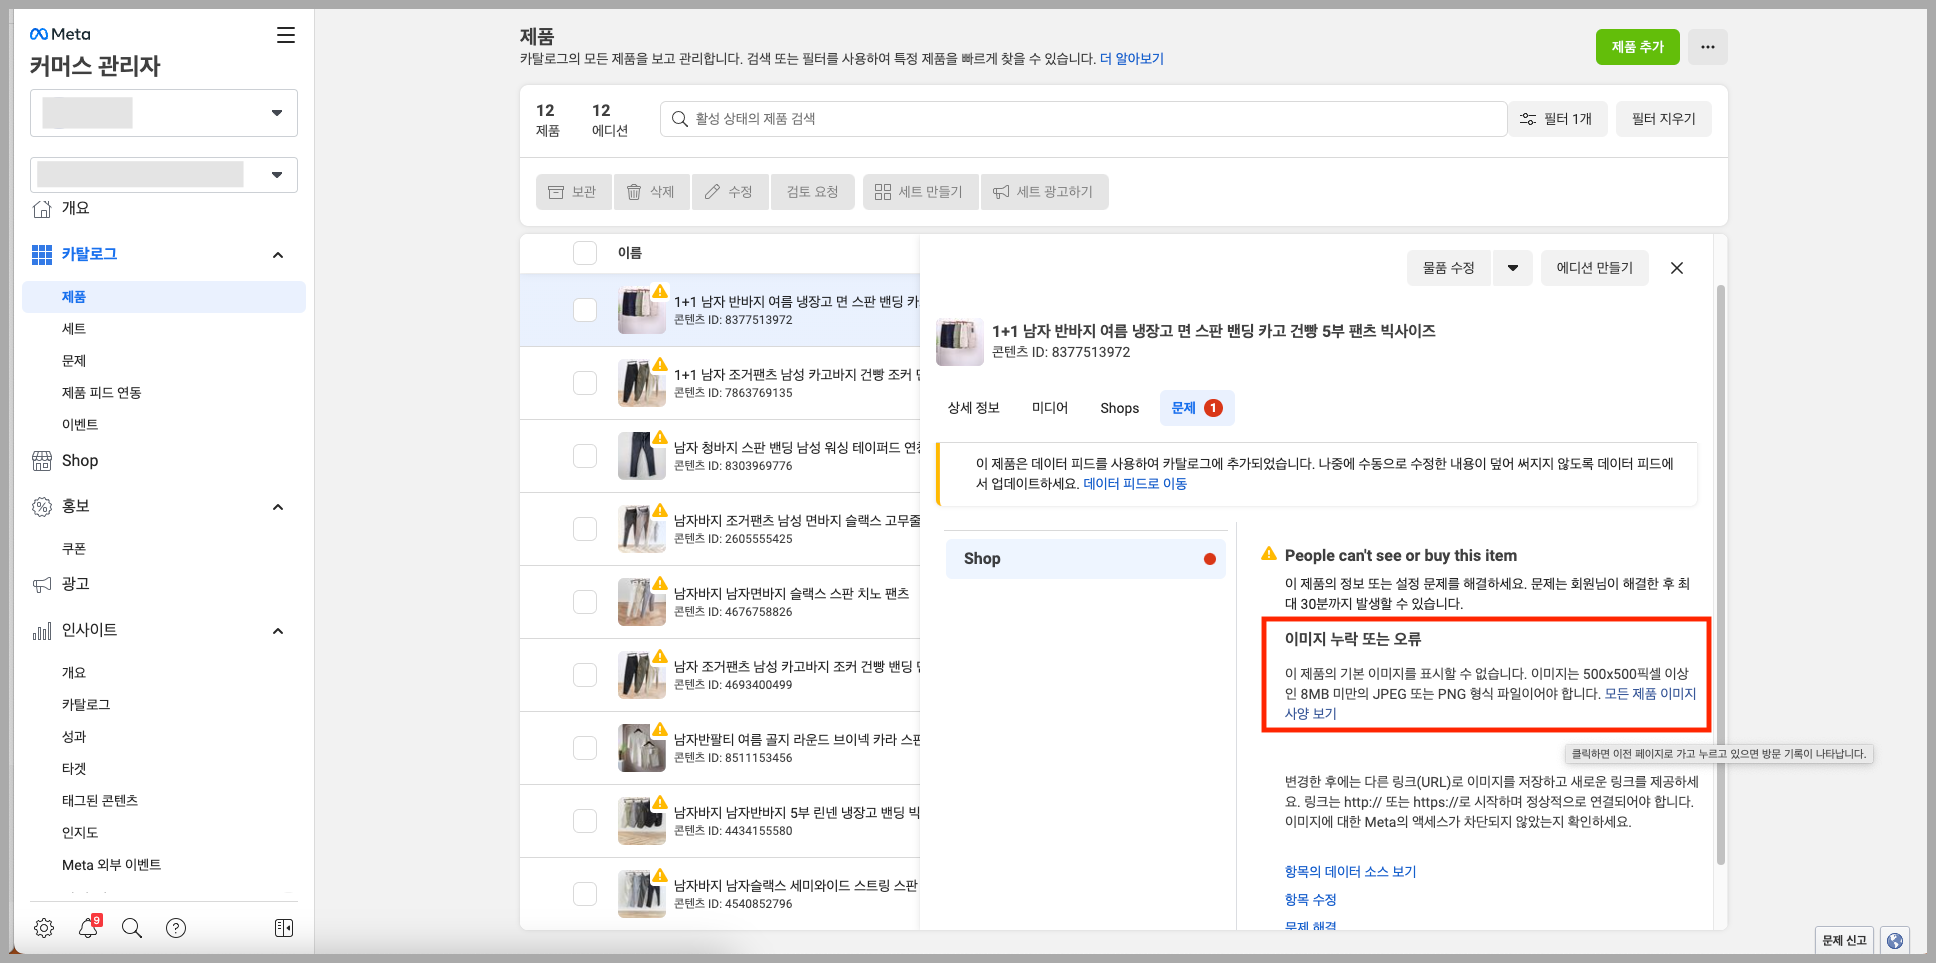Open the 보관 (archive) tool
This screenshot has height=963, width=1936.
[573, 191]
